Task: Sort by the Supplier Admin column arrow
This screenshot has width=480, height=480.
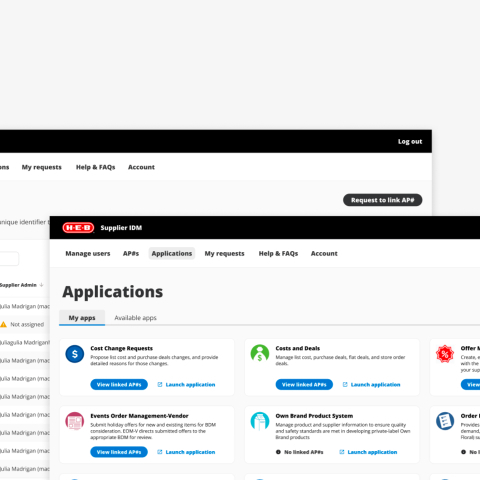Action: 41,285
